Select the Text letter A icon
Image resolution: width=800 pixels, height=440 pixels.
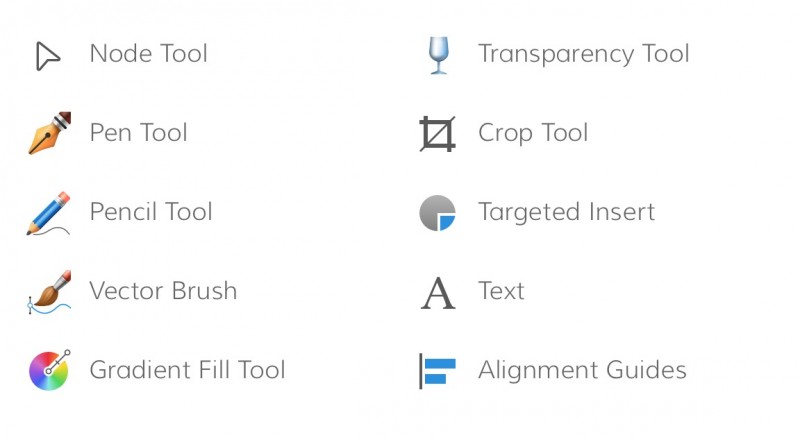tap(438, 293)
